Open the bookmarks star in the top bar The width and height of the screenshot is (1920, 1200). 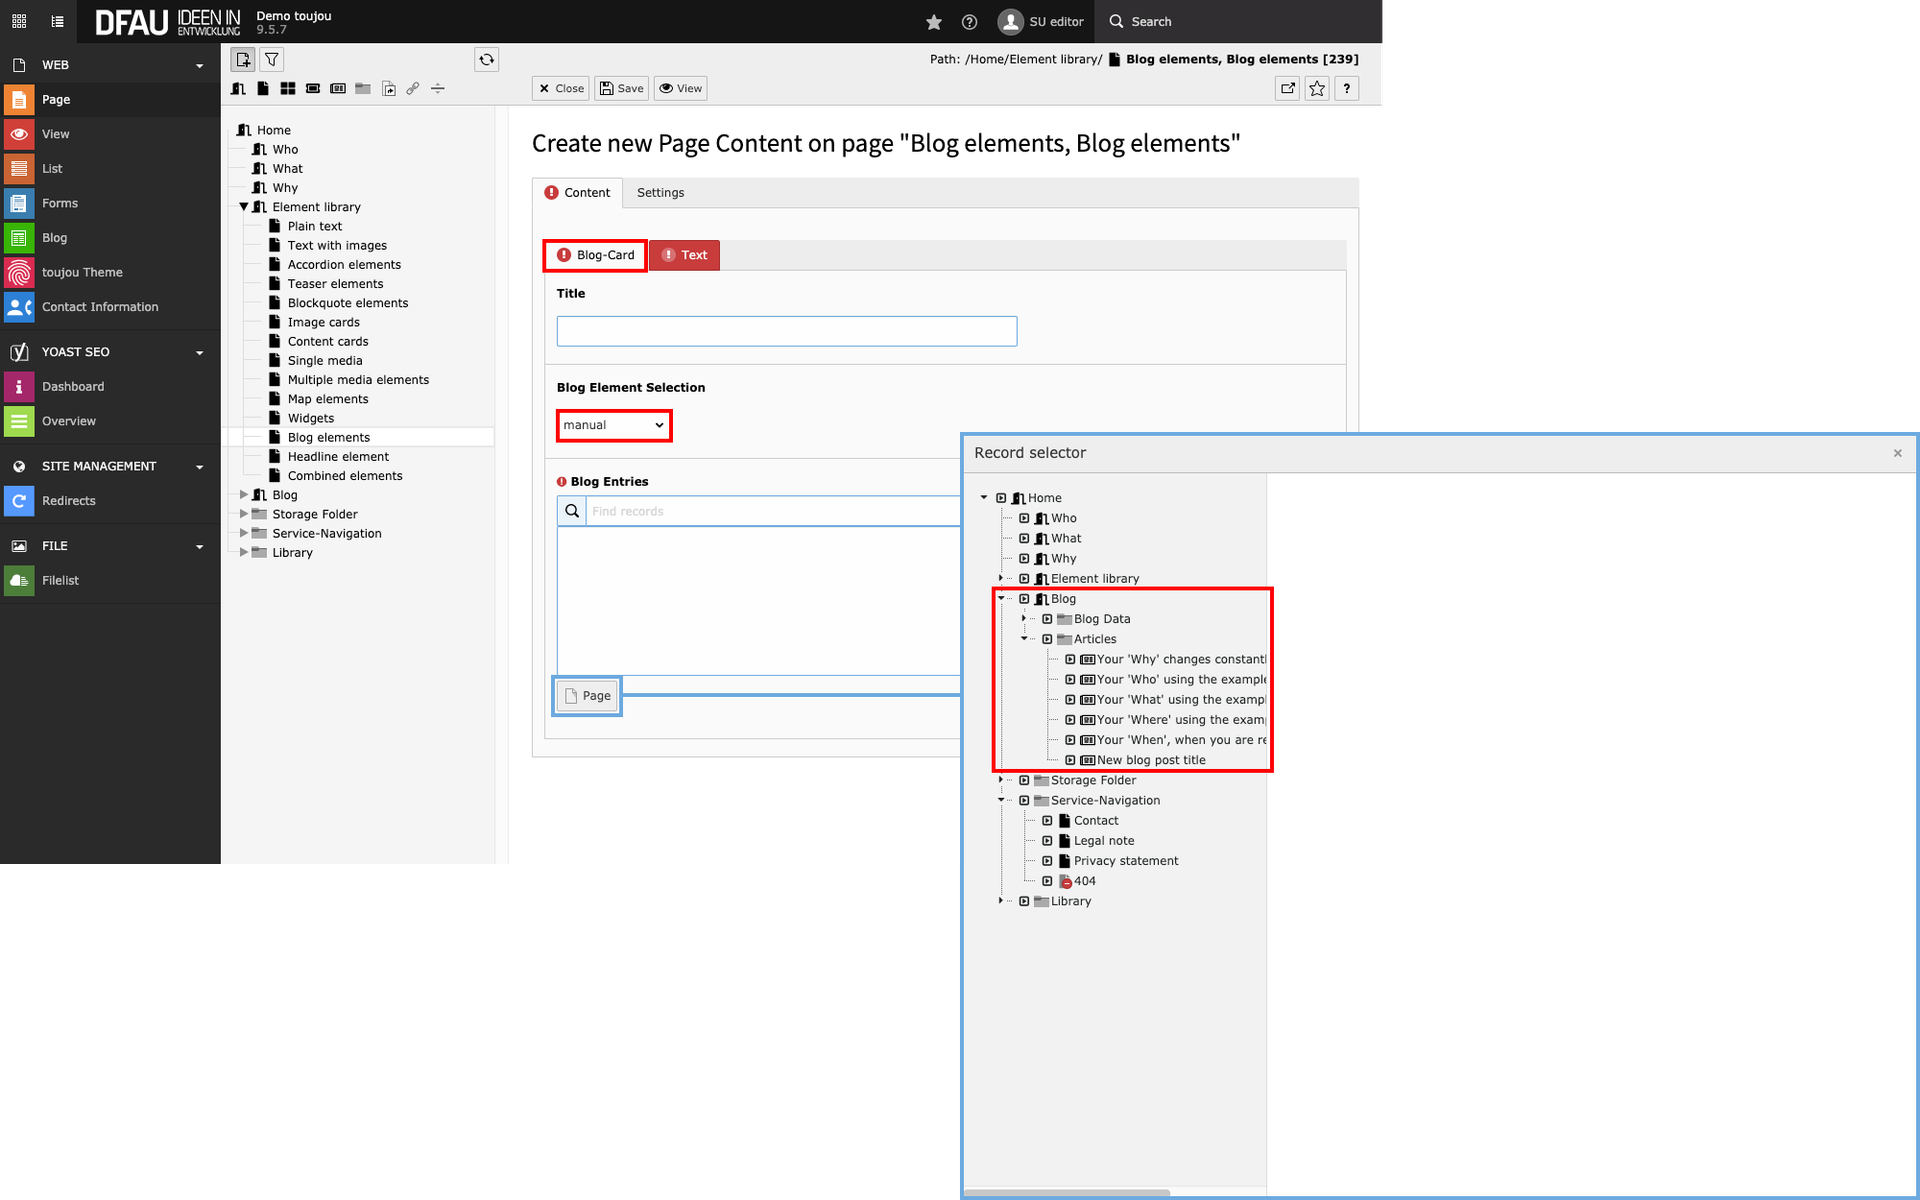tap(934, 22)
